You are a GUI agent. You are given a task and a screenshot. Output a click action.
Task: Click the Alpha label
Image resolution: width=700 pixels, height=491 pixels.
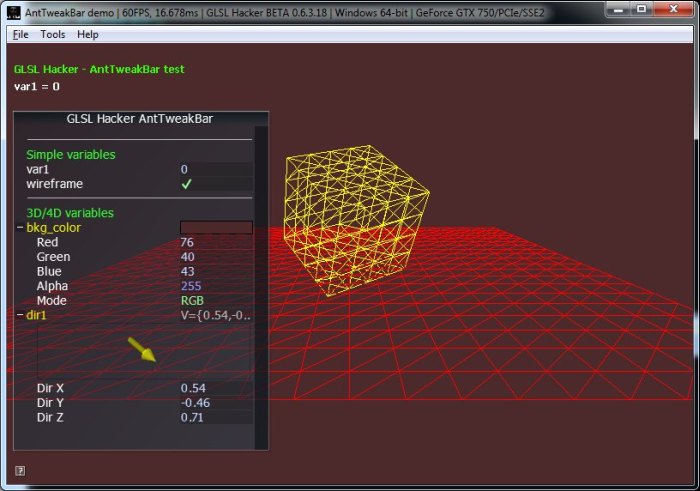(x=52, y=286)
